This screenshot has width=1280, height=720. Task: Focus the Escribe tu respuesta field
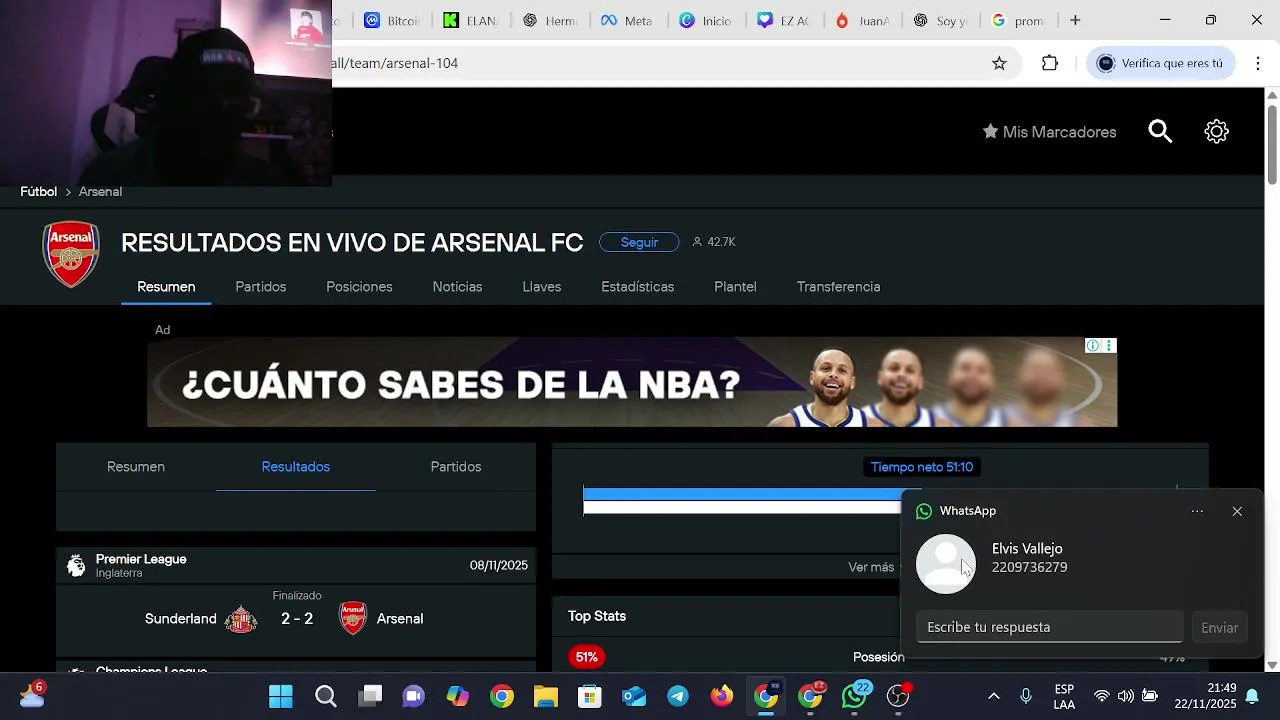[x=1049, y=627]
